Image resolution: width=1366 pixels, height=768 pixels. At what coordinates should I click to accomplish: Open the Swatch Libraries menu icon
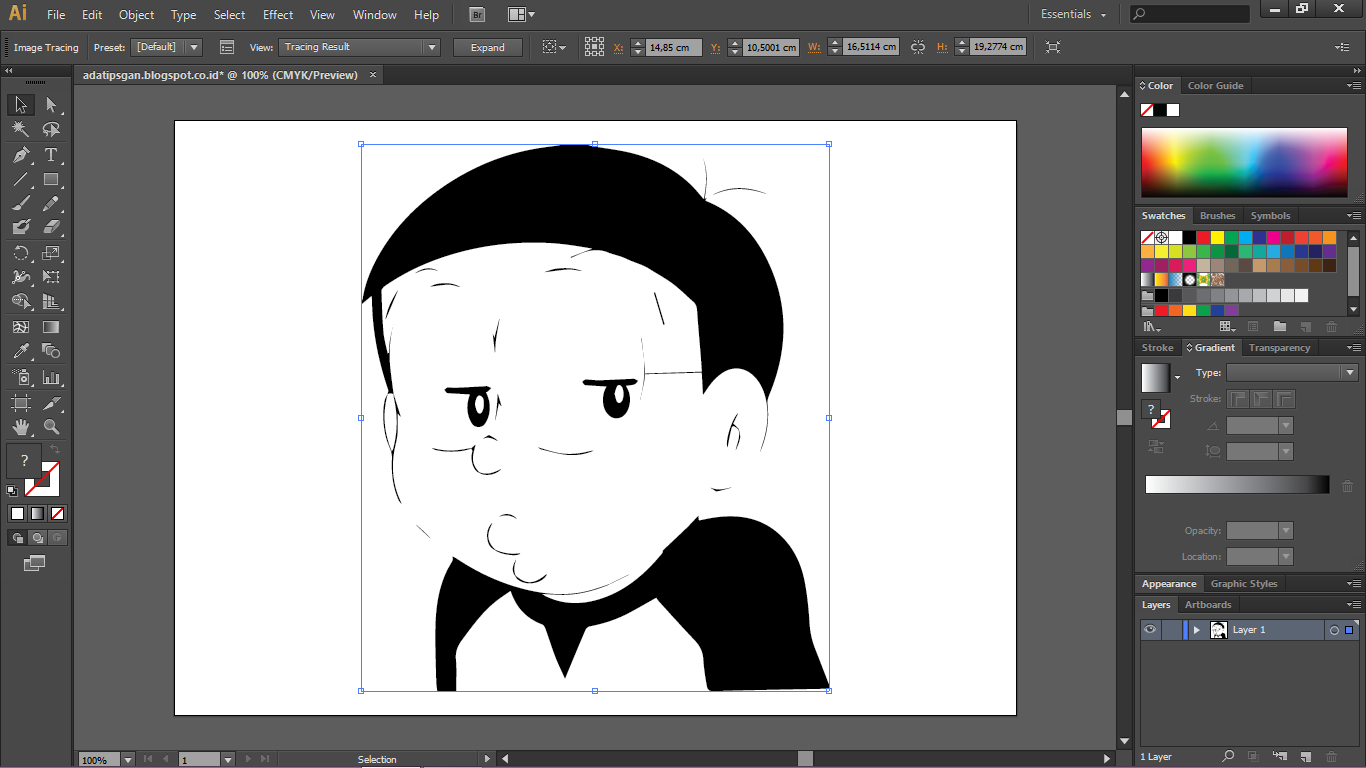coord(1150,326)
